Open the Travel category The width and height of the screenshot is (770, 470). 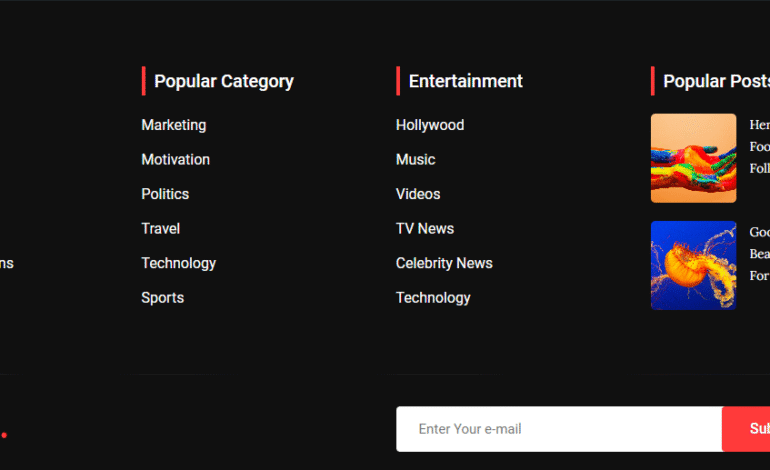coord(160,229)
